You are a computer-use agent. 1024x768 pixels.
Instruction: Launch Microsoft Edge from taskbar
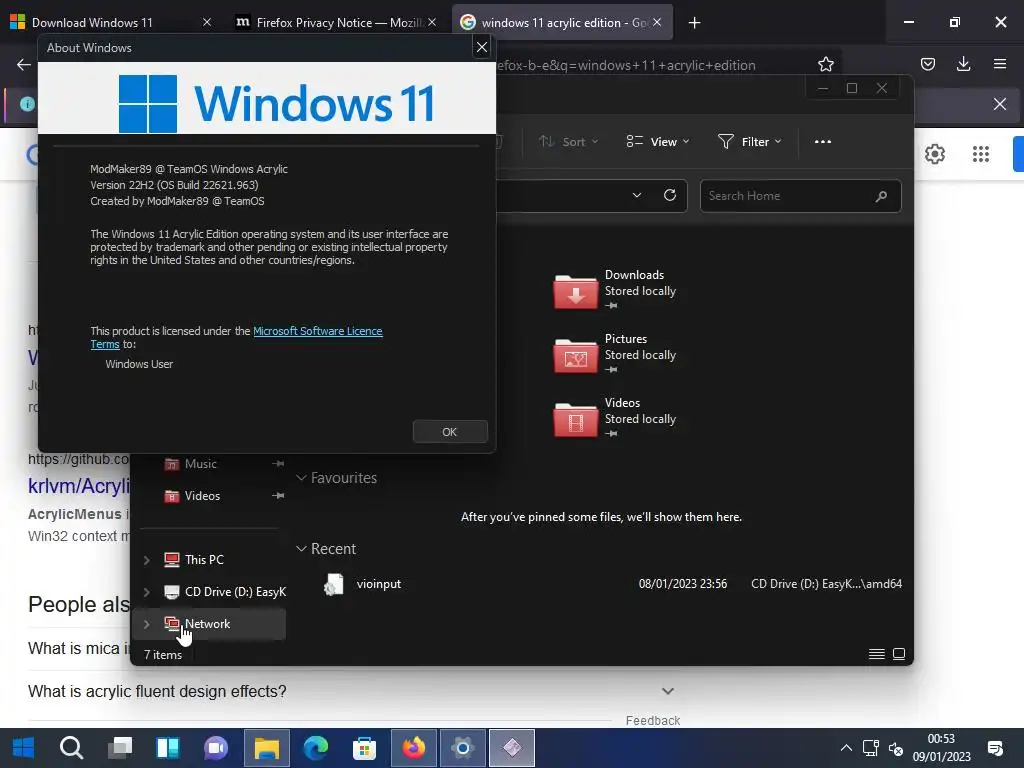click(x=315, y=748)
